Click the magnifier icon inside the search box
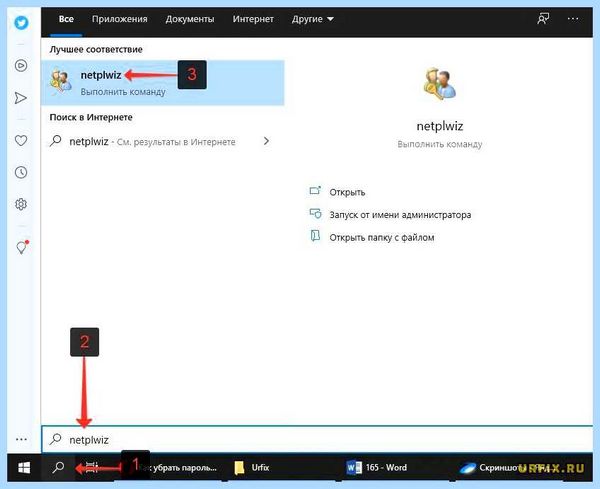 coord(55,439)
